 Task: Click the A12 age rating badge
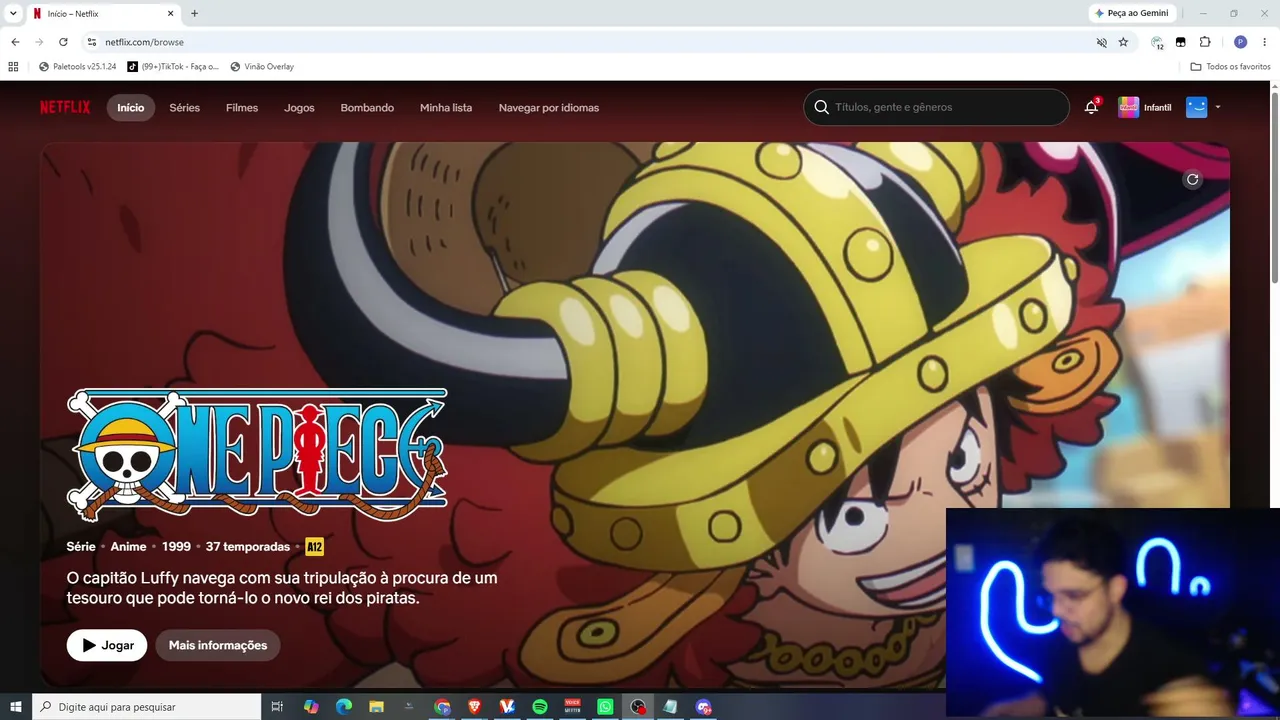click(x=315, y=547)
